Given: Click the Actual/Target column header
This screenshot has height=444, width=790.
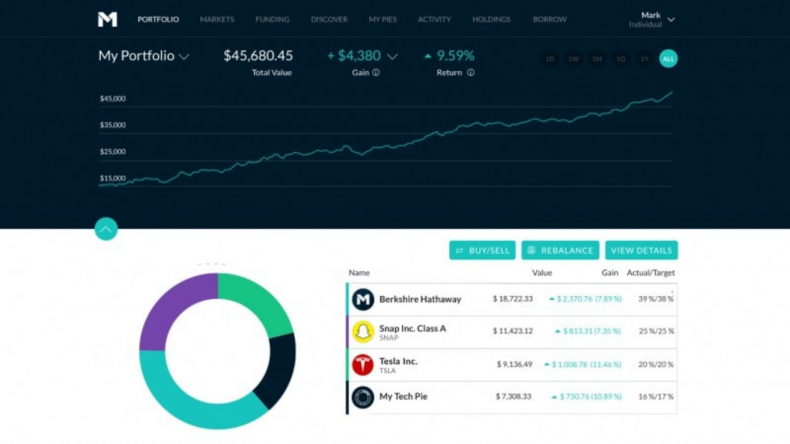Looking at the screenshot, I should tap(650, 273).
